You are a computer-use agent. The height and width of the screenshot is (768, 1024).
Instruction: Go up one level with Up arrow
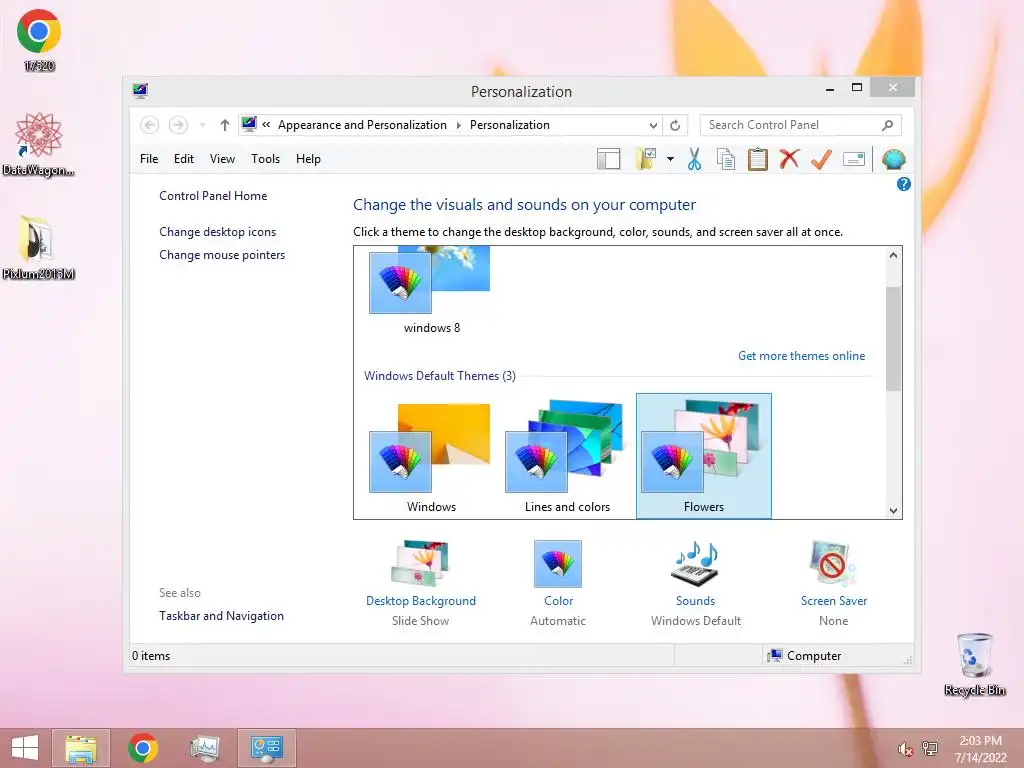tap(225, 125)
